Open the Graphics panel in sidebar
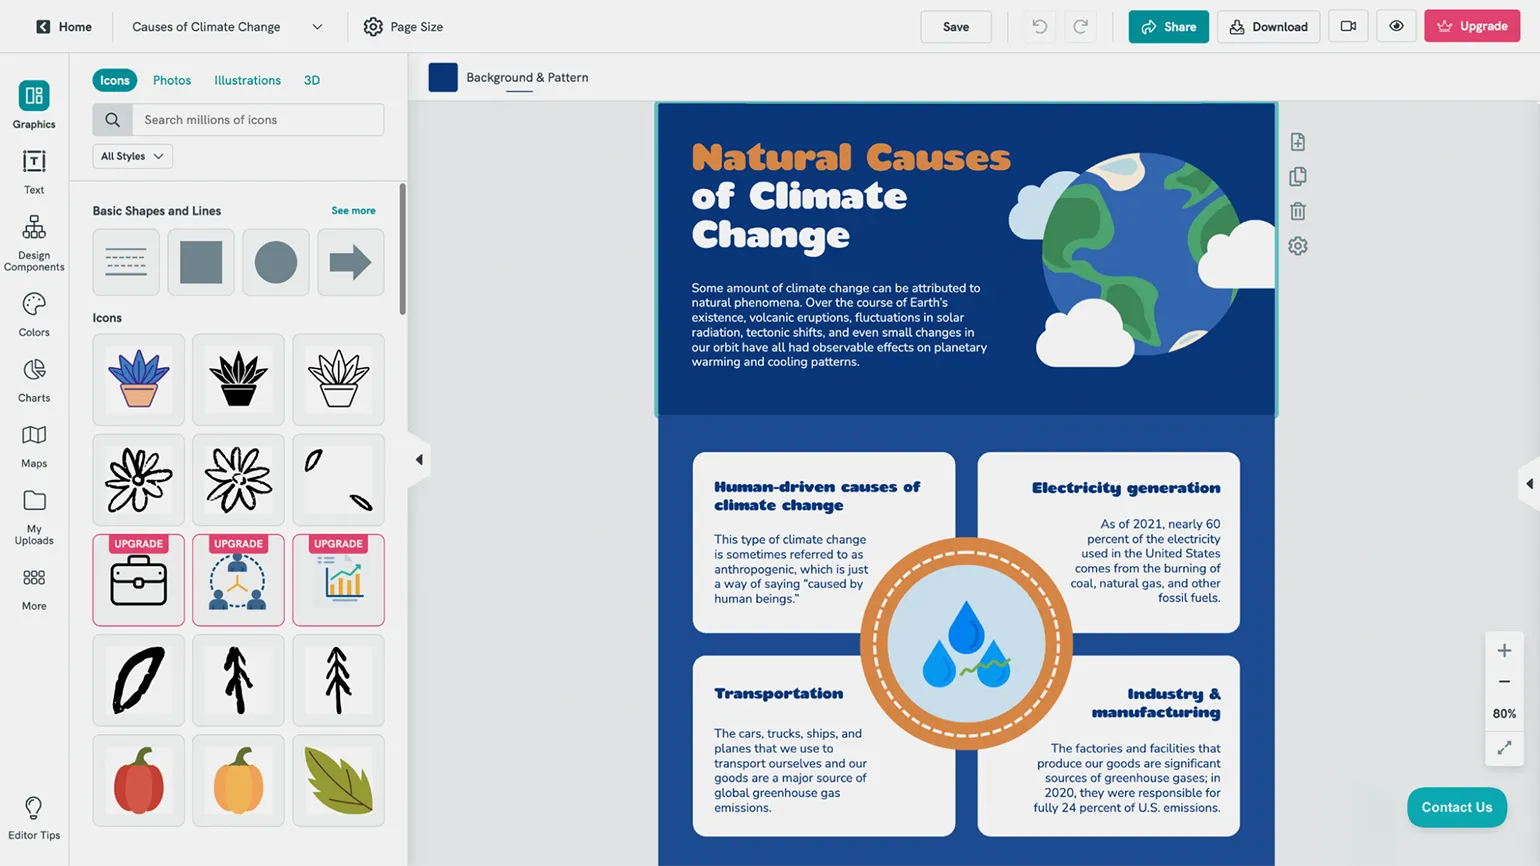Viewport: 1540px width, 866px height. (34, 105)
